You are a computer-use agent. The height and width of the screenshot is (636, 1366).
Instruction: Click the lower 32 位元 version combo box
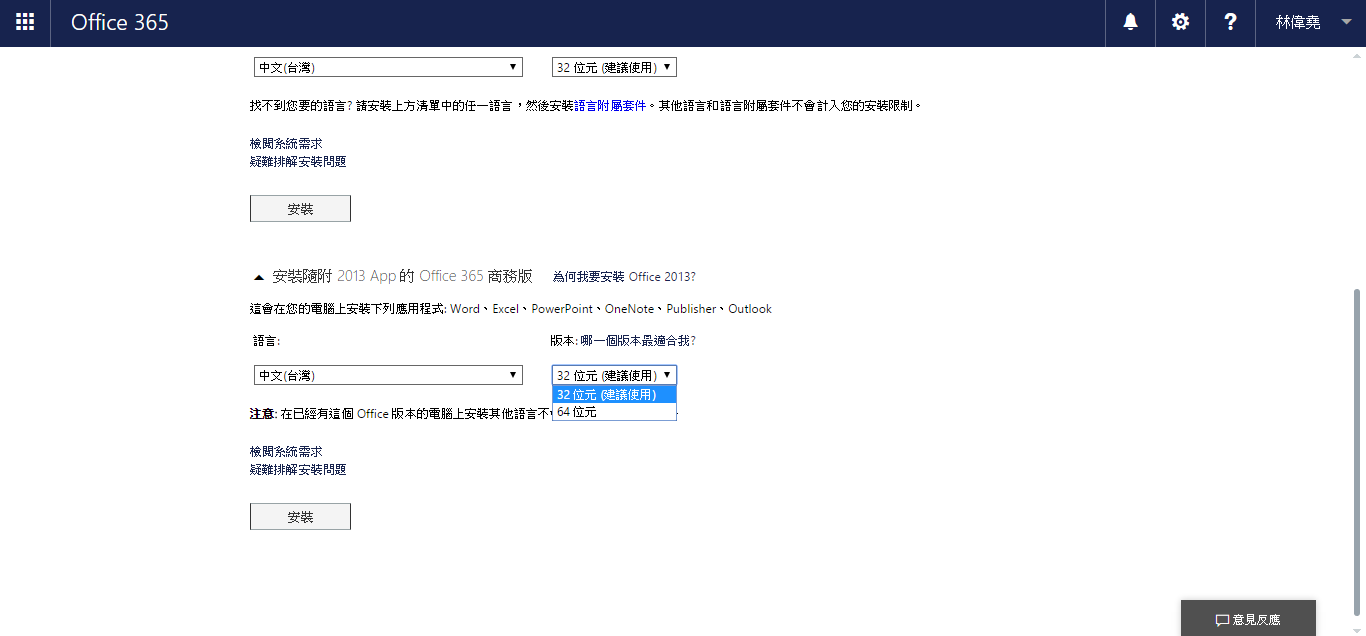(x=614, y=375)
